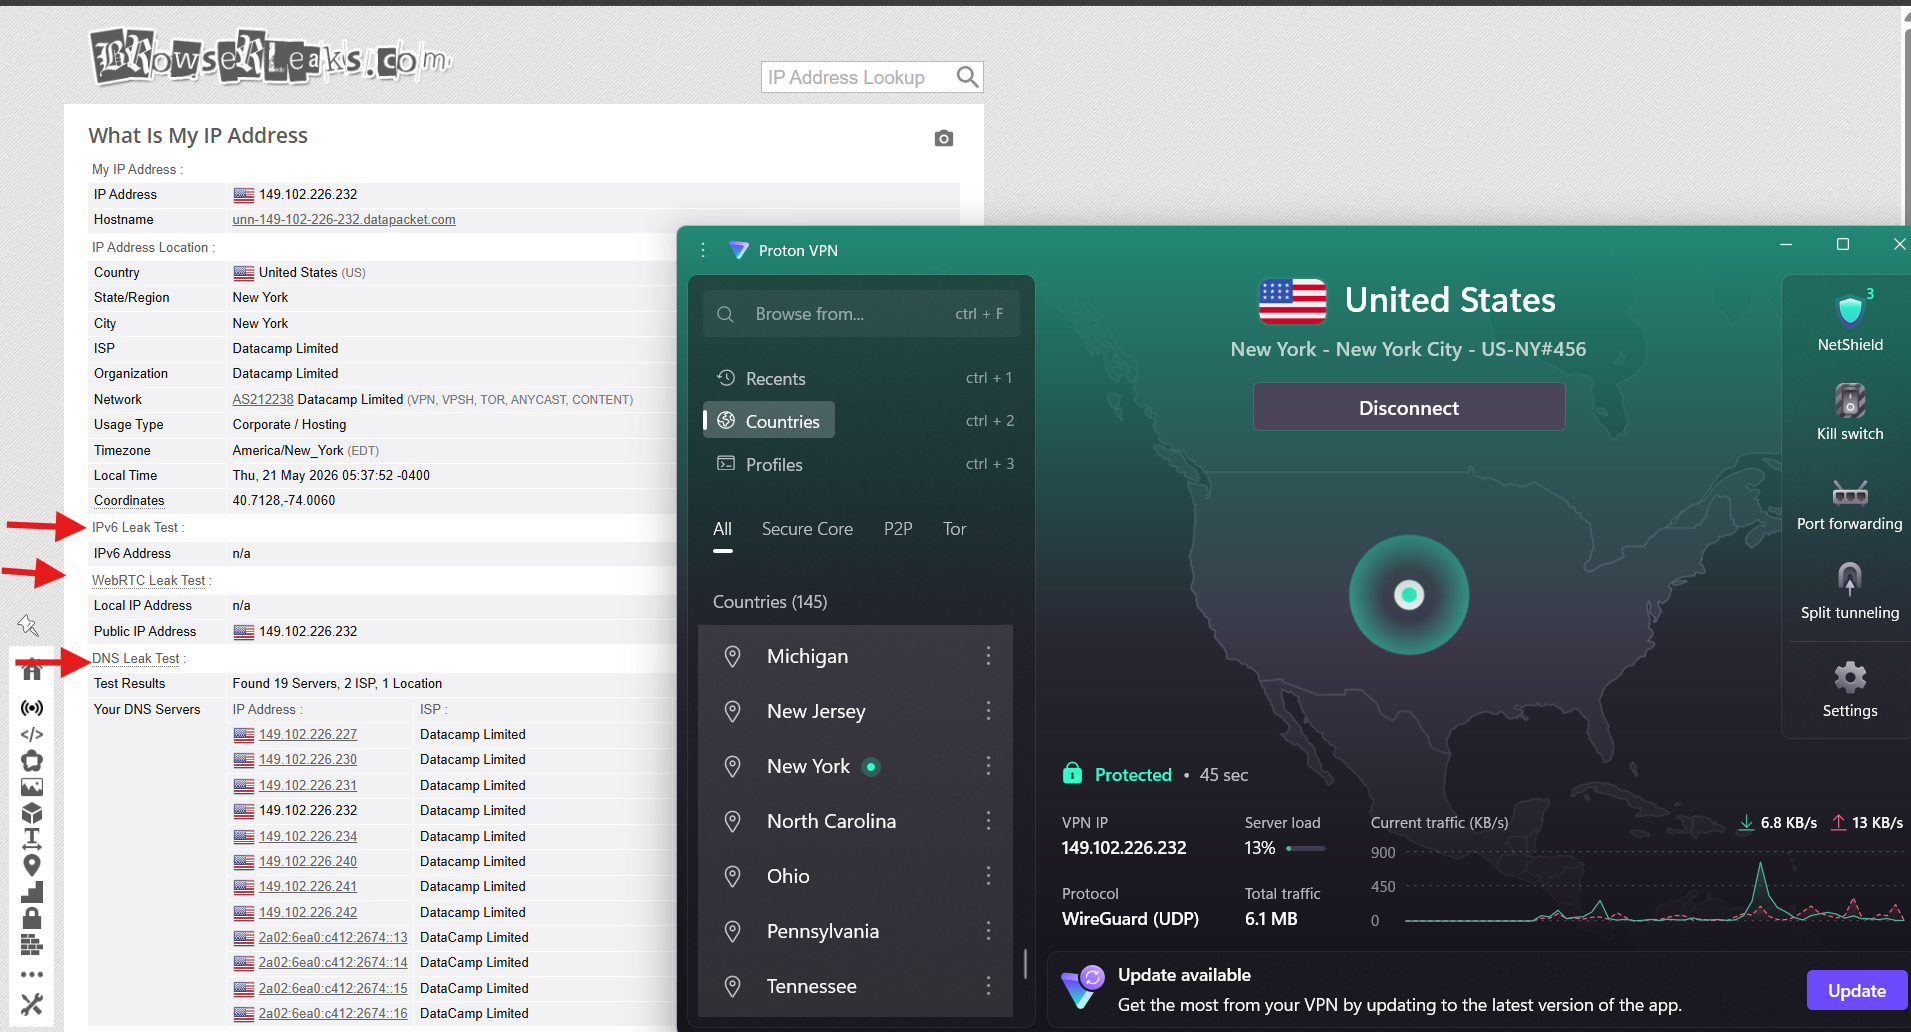Image resolution: width=1911 pixels, height=1032 pixels.
Task: Open the more-tools ellipsis in sidebar
Action: tap(32, 974)
